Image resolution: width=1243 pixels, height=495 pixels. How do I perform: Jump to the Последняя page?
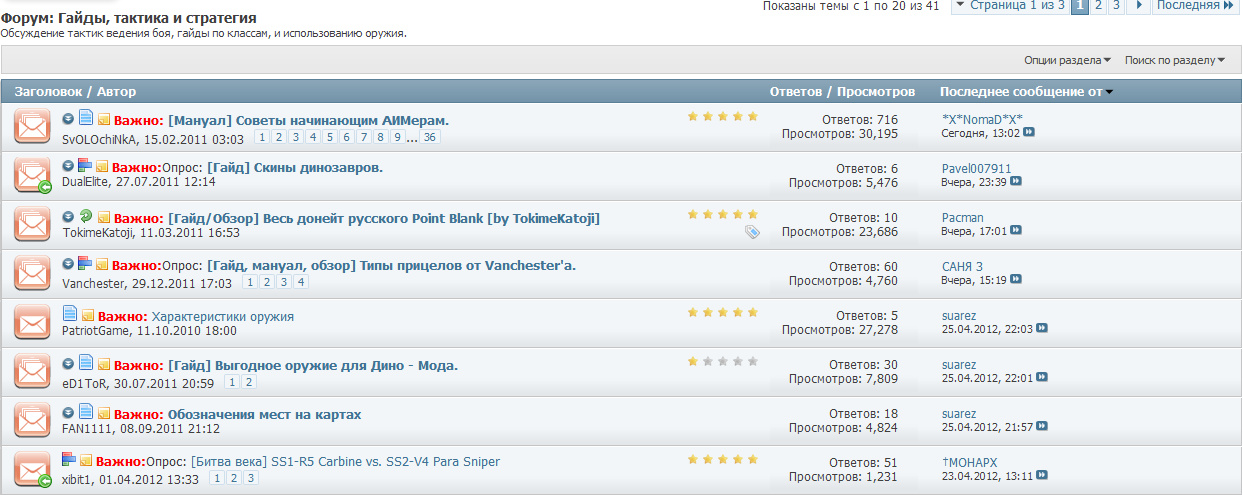pyautogui.click(x=1194, y=6)
